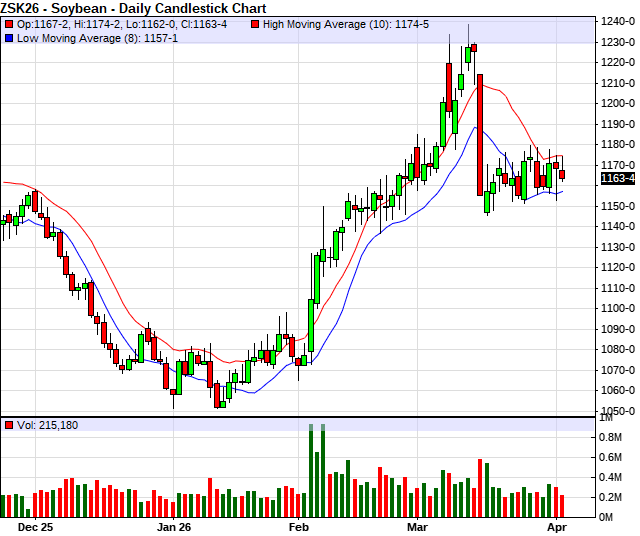Click the Jan 26 date axis label
Screen dimensions: 640x536
tap(174, 527)
